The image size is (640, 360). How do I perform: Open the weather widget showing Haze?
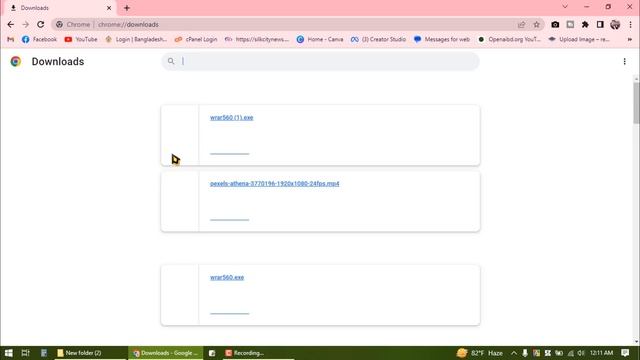point(480,353)
